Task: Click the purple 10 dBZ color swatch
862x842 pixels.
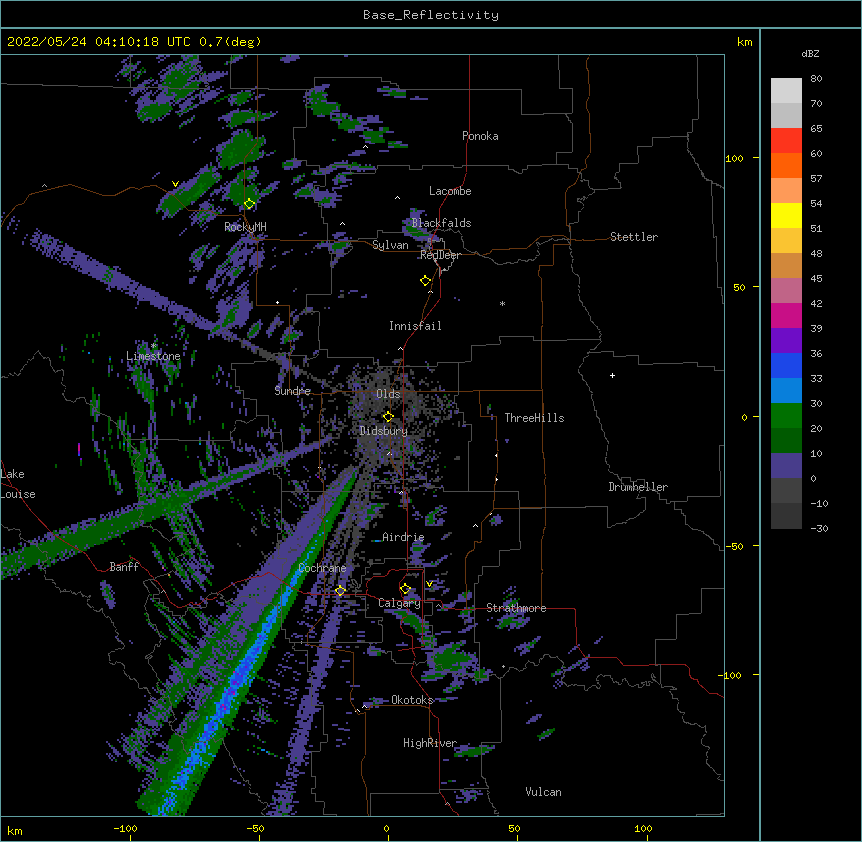Action: [x=786, y=466]
